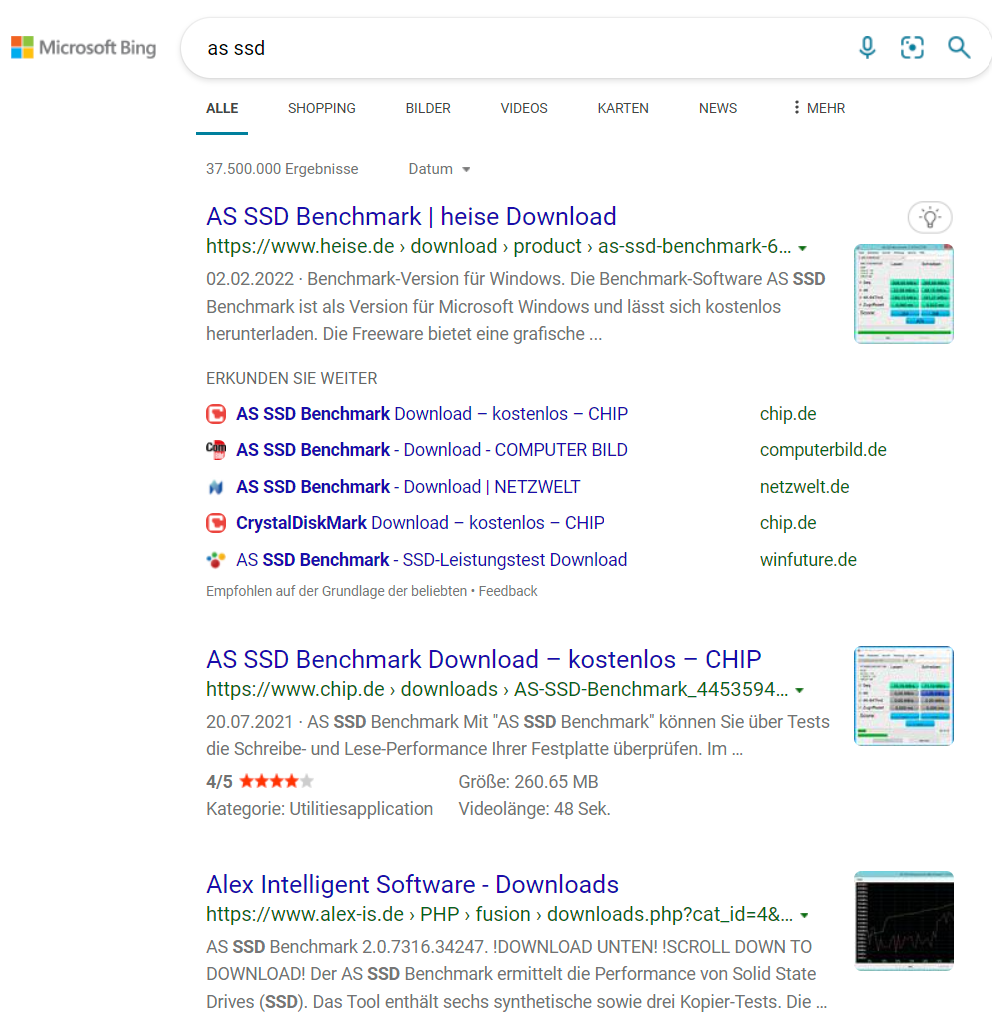Open 'Alex Intelligent Software - Downloads' result
Viewport: 992px width, 1022px height.
413,884
